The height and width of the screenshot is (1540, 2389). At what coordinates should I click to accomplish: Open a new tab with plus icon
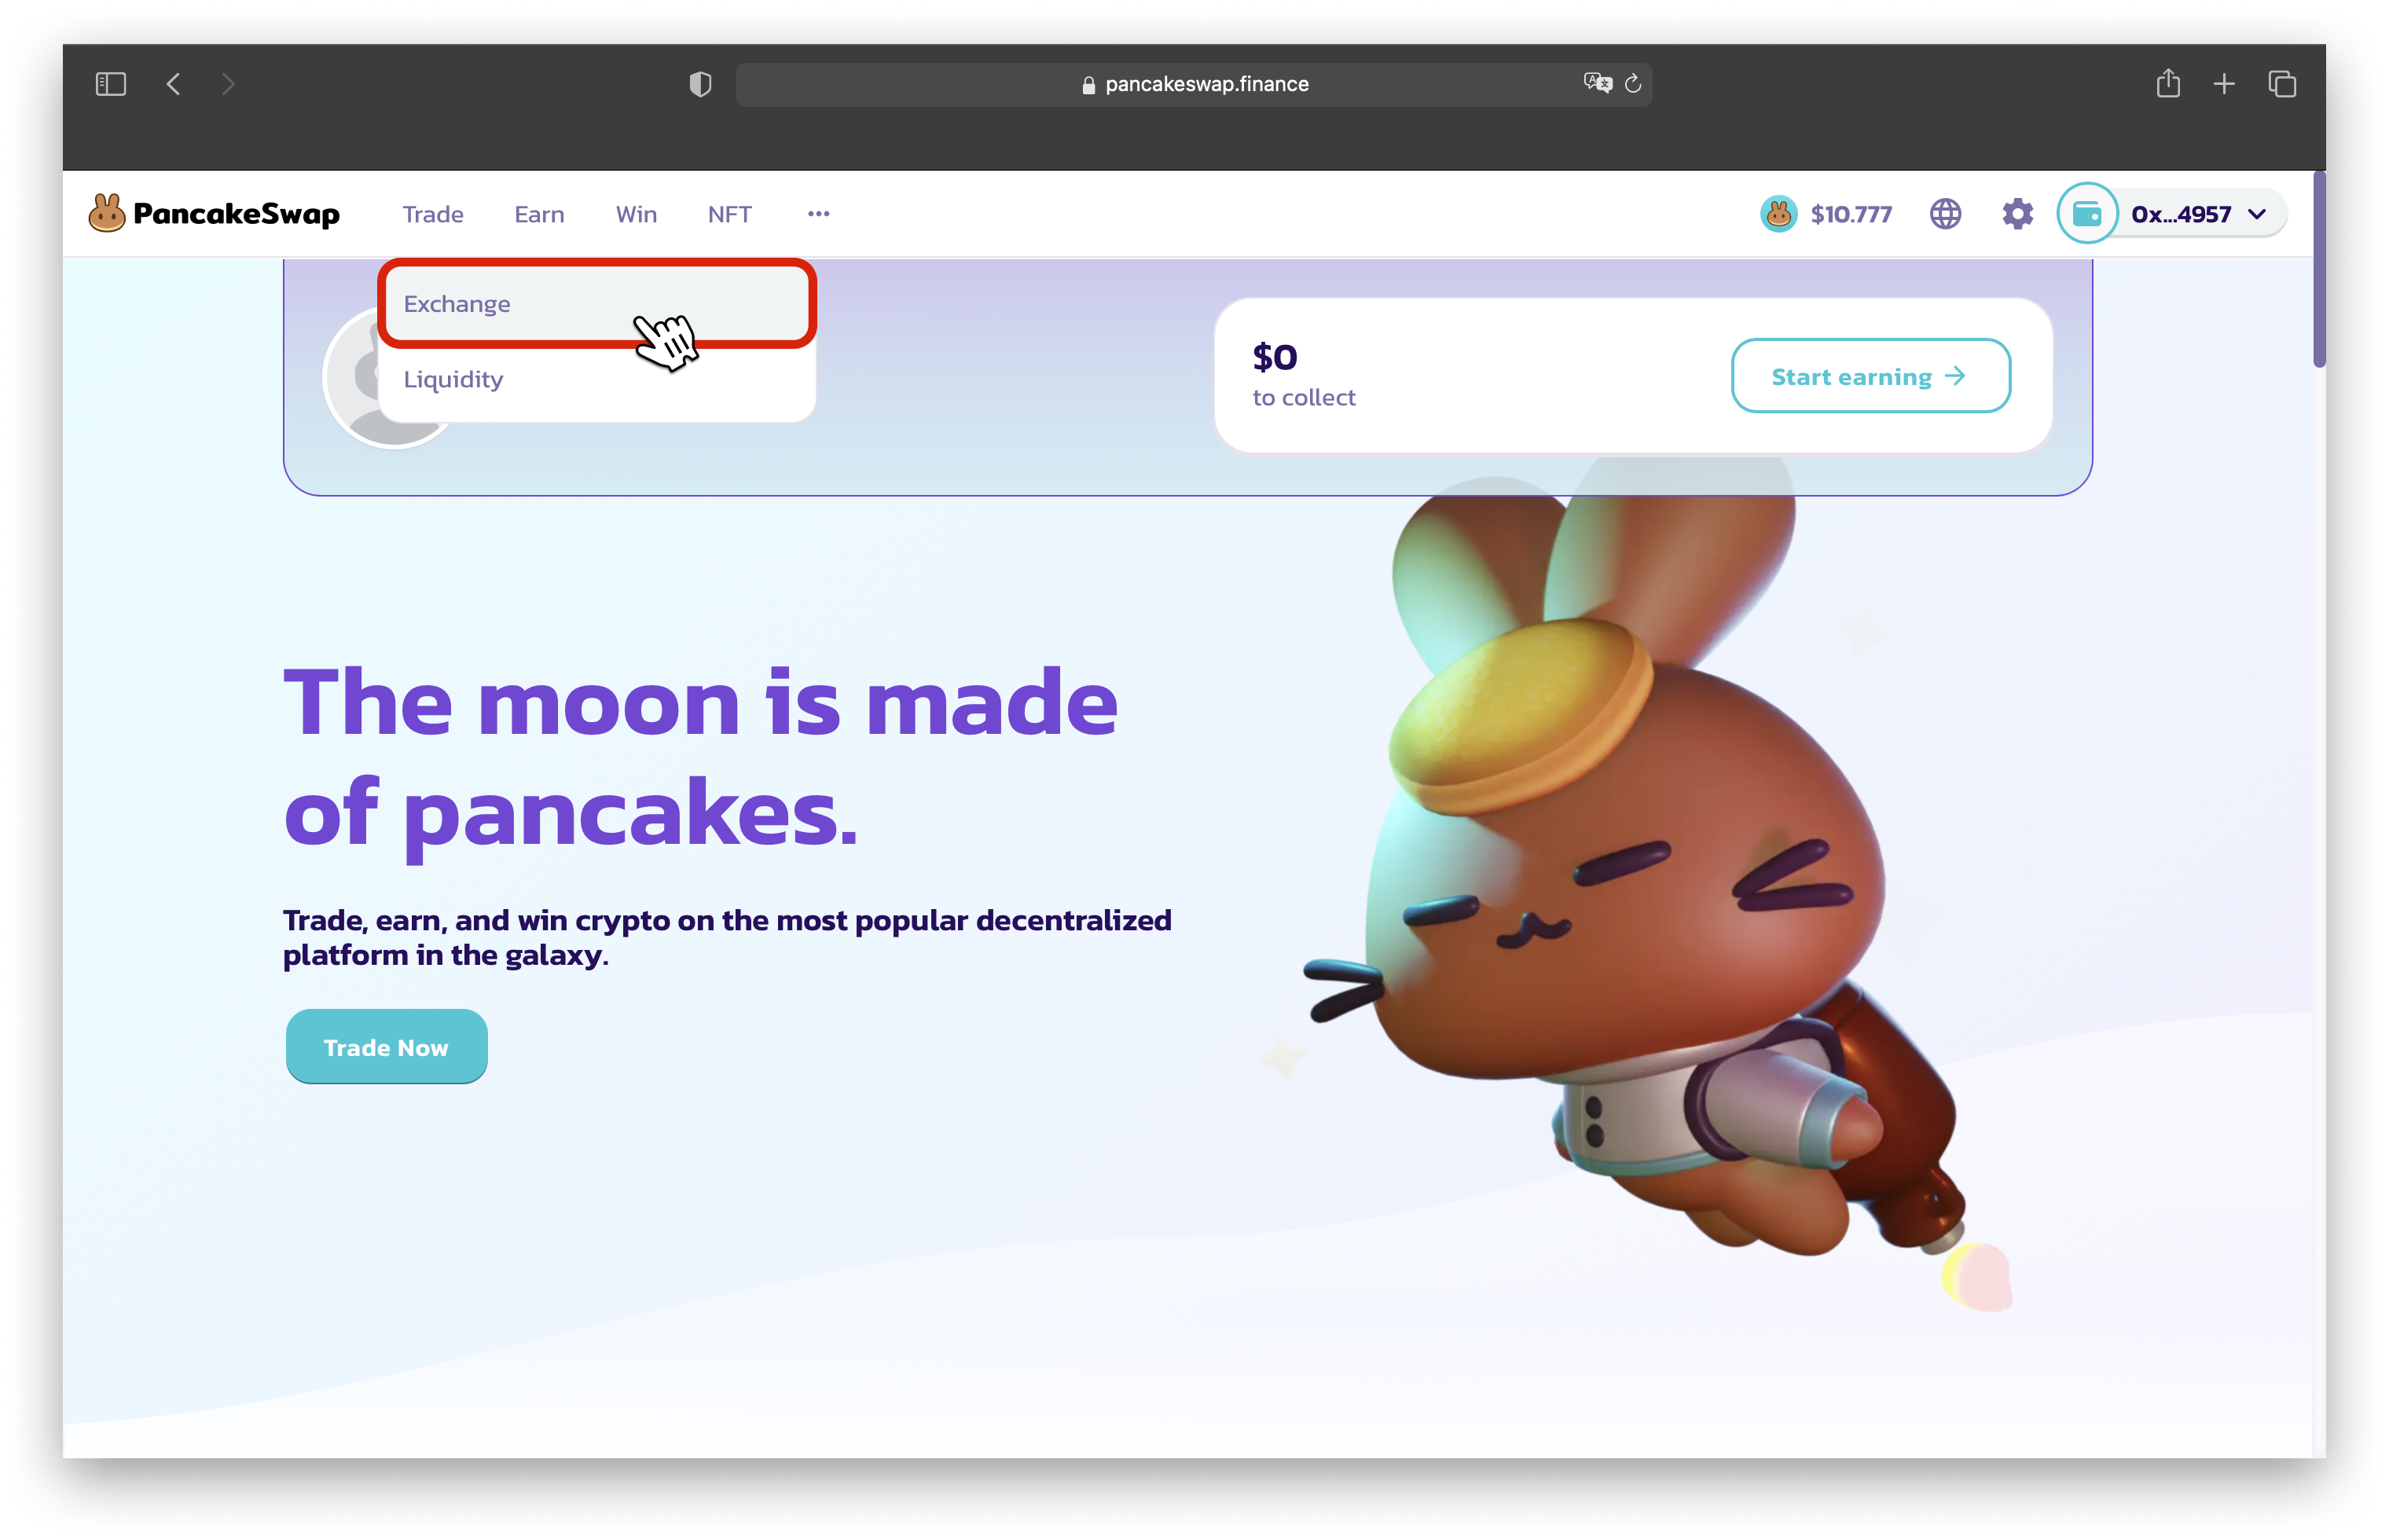click(x=2224, y=84)
